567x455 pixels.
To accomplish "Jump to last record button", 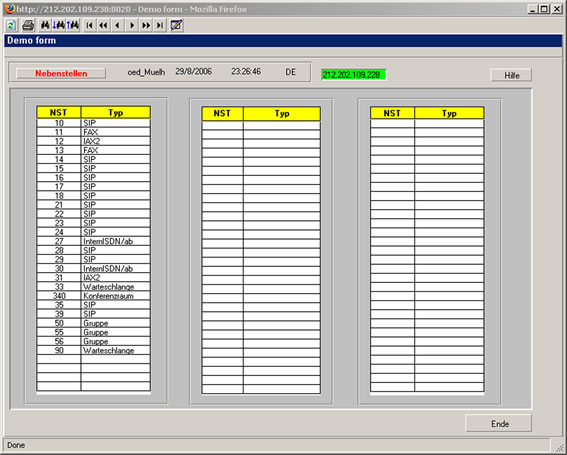I will [x=160, y=25].
